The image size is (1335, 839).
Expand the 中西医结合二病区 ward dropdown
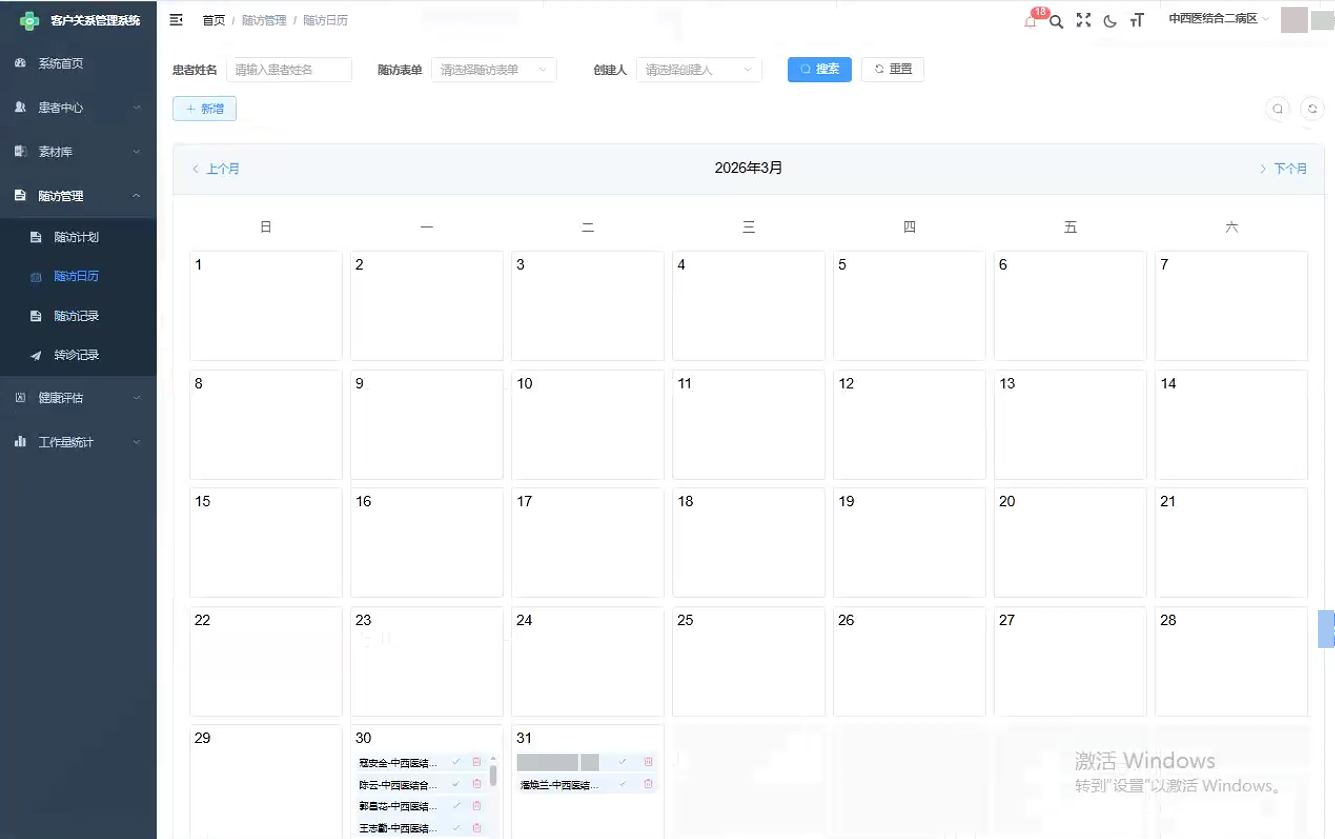[x=1218, y=19]
